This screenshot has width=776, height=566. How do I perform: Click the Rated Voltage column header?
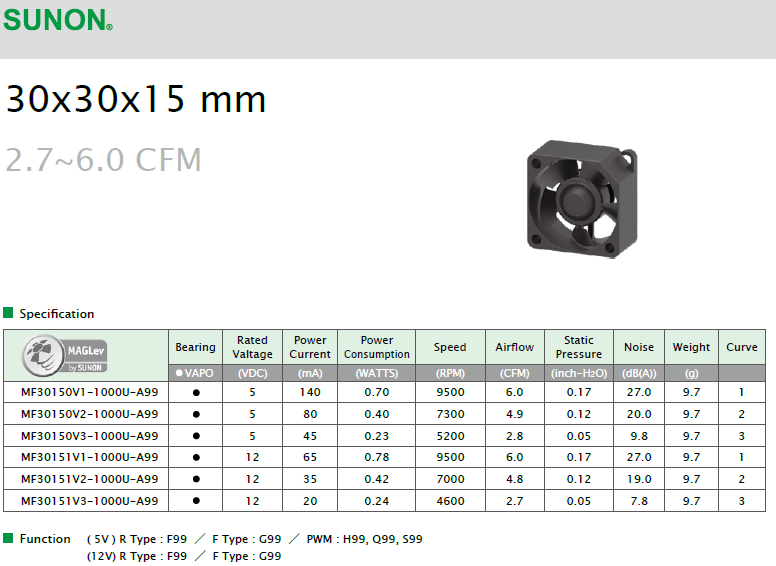(252, 347)
